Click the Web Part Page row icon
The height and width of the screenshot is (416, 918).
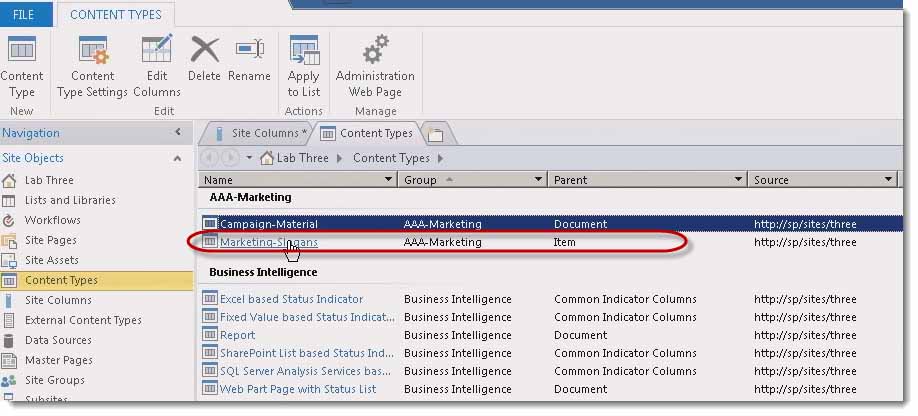[x=210, y=388]
